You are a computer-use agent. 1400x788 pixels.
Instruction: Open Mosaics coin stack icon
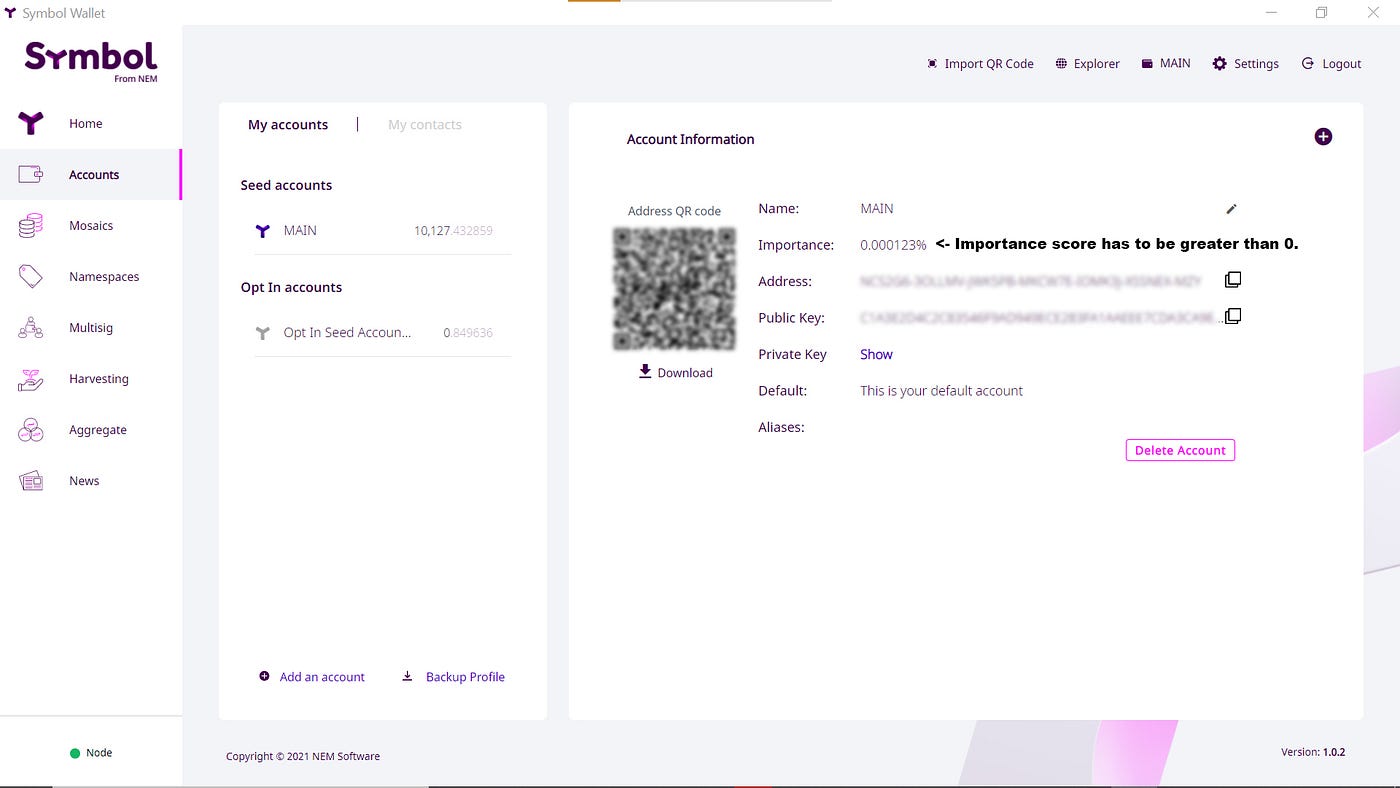[31, 226]
